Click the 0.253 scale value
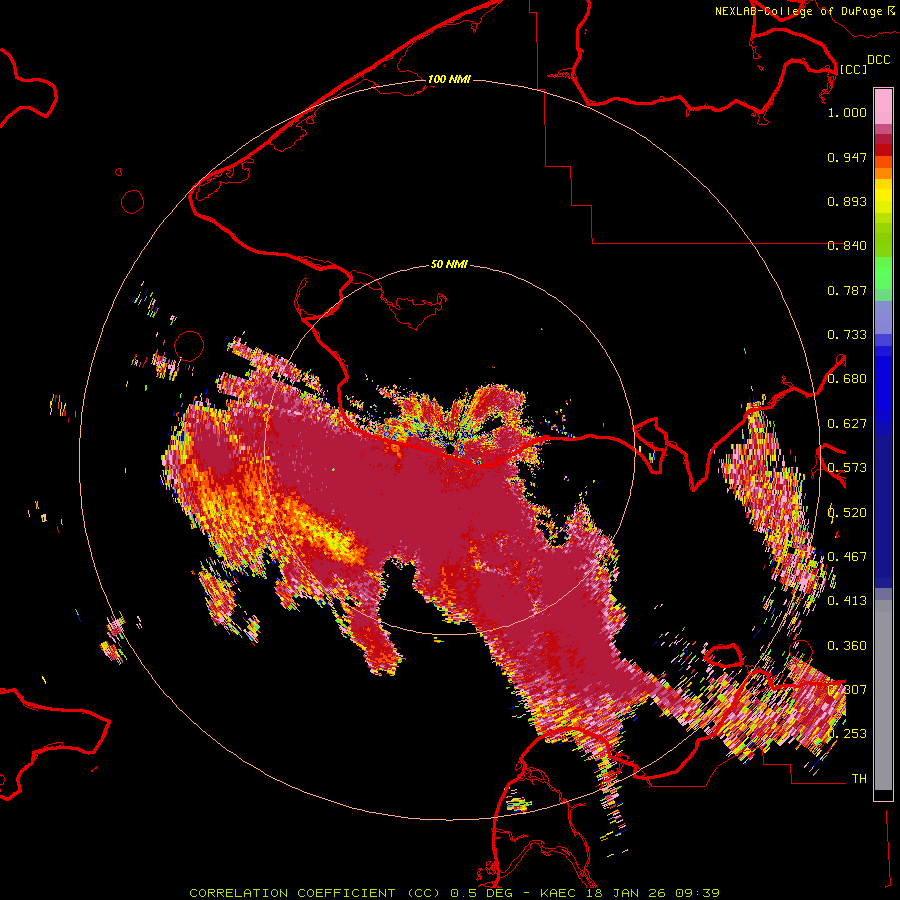Viewport: 900px width, 900px height. click(847, 734)
